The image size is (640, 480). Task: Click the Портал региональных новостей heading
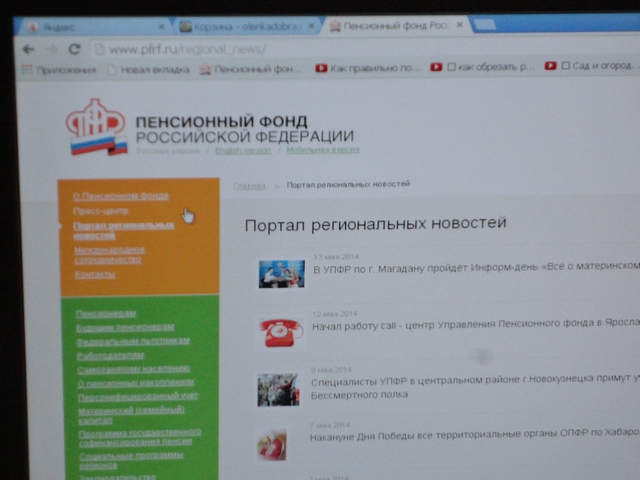pyautogui.click(x=376, y=224)
